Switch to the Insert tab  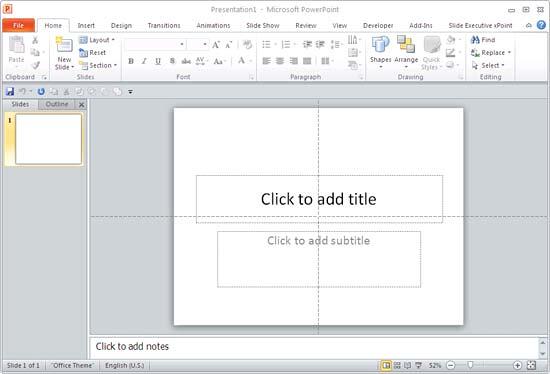(86, 26)
